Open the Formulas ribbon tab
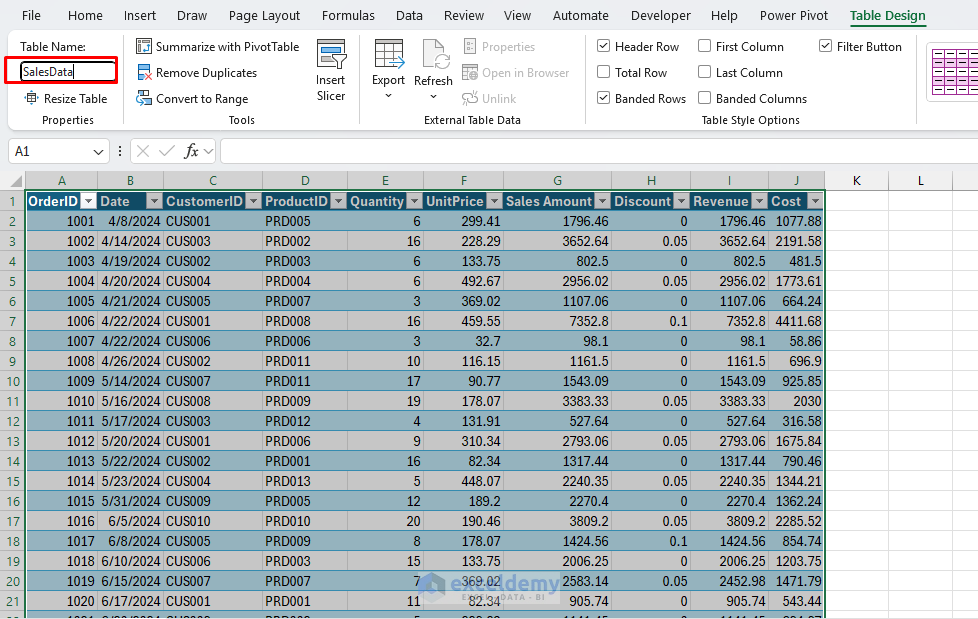The width and height of the screenshot is (978, 619). pos(348,15)
